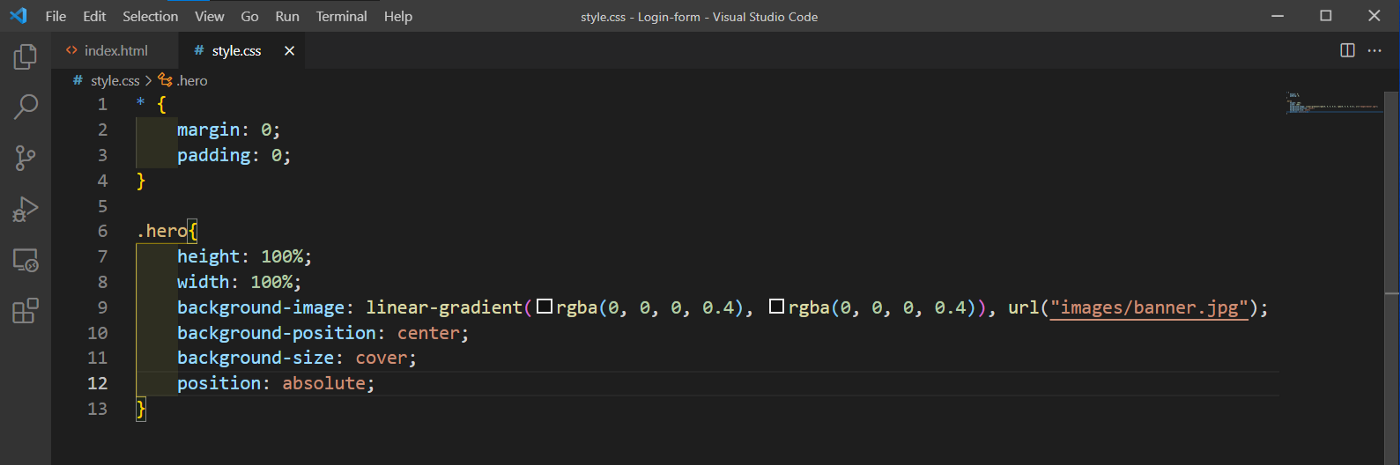Open the editor More Actions menu
The height and width of the screenshot is (465, 1400).
coord(1376,50)
